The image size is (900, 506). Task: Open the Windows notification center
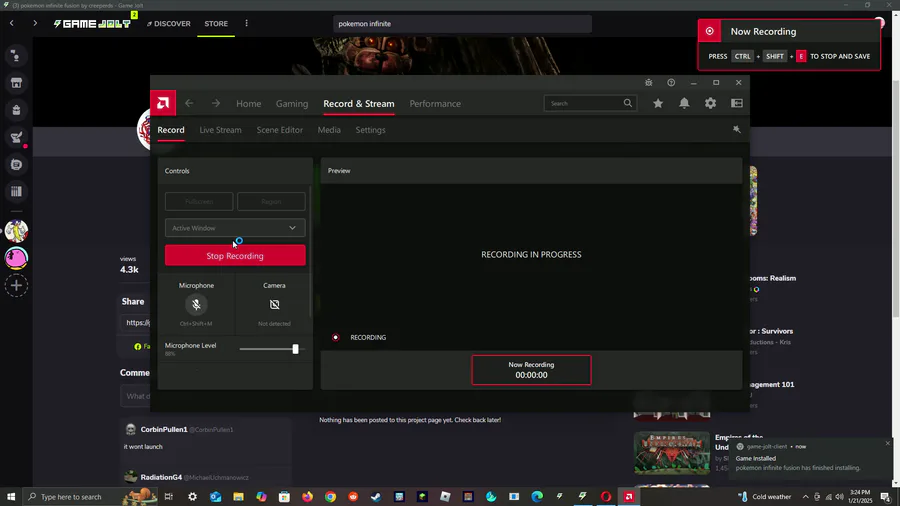[x=886, y=497]
